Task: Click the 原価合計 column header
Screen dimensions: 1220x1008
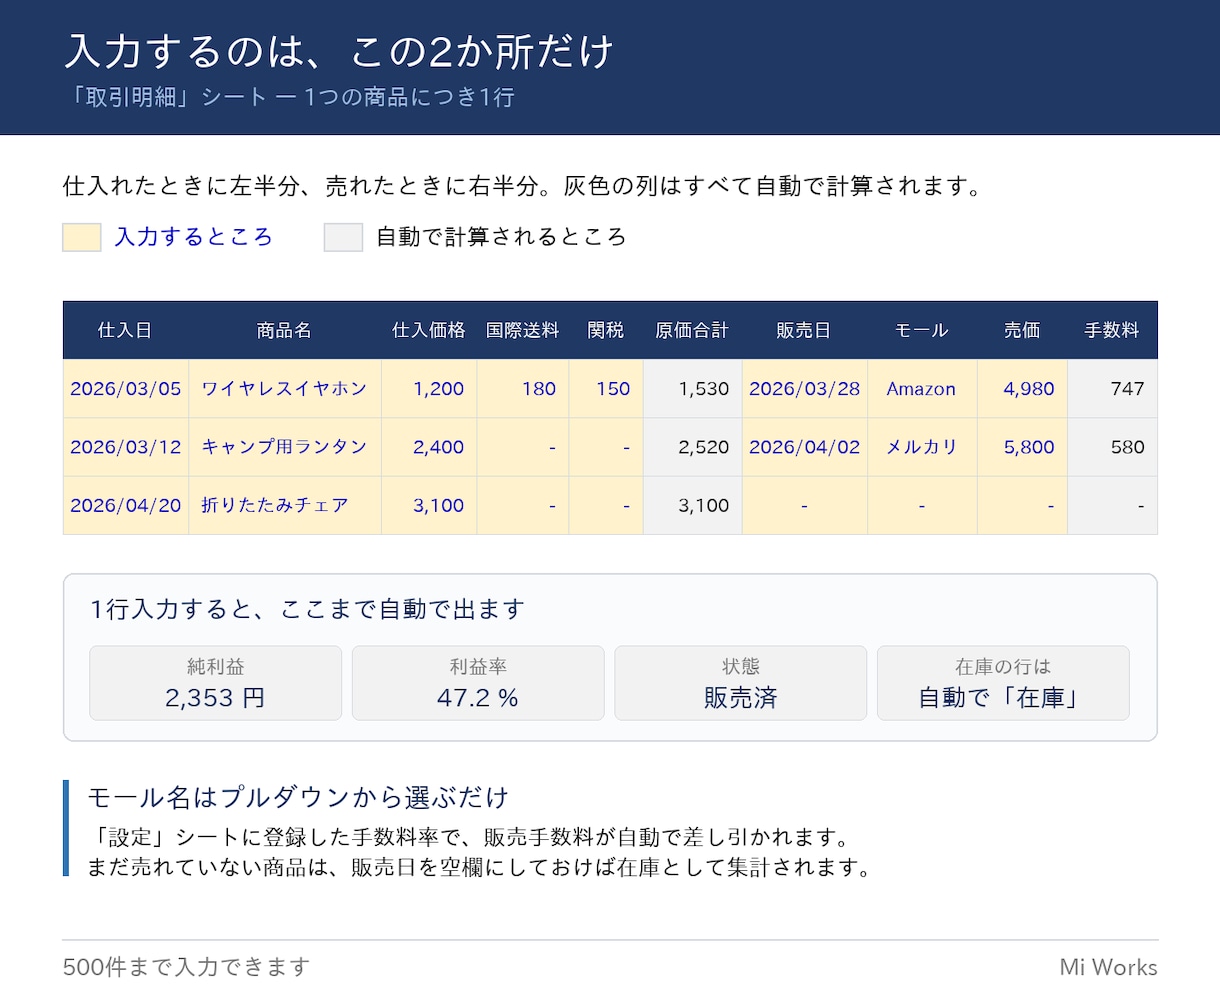Action: tap(692, 330)
